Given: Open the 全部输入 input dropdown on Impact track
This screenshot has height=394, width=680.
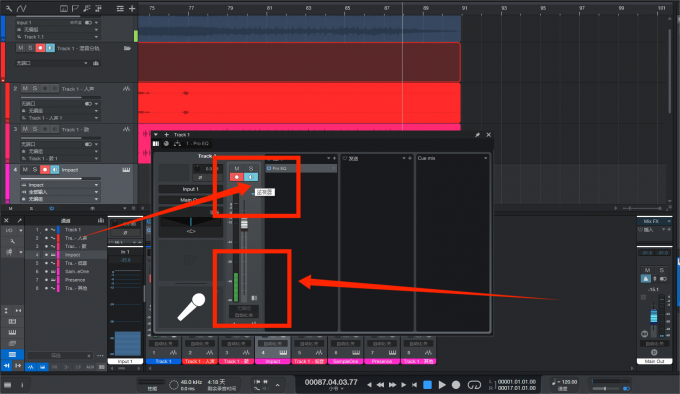Looking at the screenshot, I should 60,192.
